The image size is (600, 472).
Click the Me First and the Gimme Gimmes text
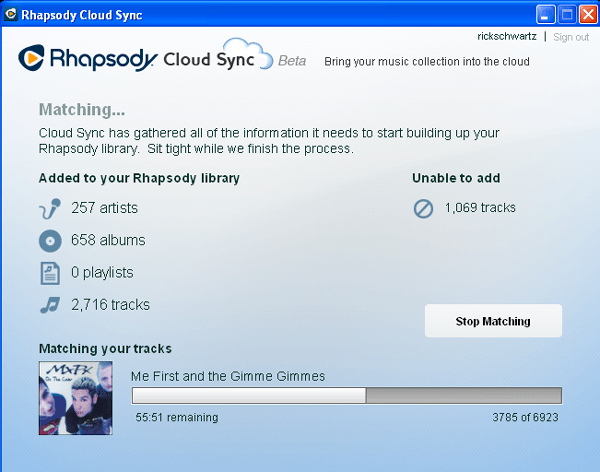click(x=228, y=376)
